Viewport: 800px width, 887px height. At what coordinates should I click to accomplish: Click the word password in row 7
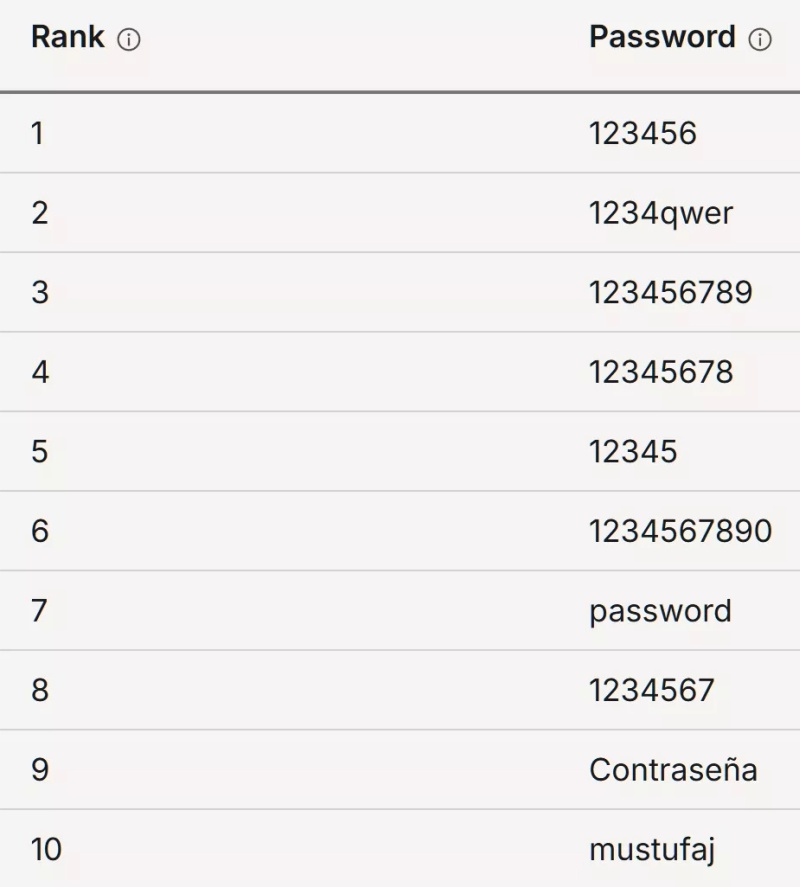click(660, 611)
